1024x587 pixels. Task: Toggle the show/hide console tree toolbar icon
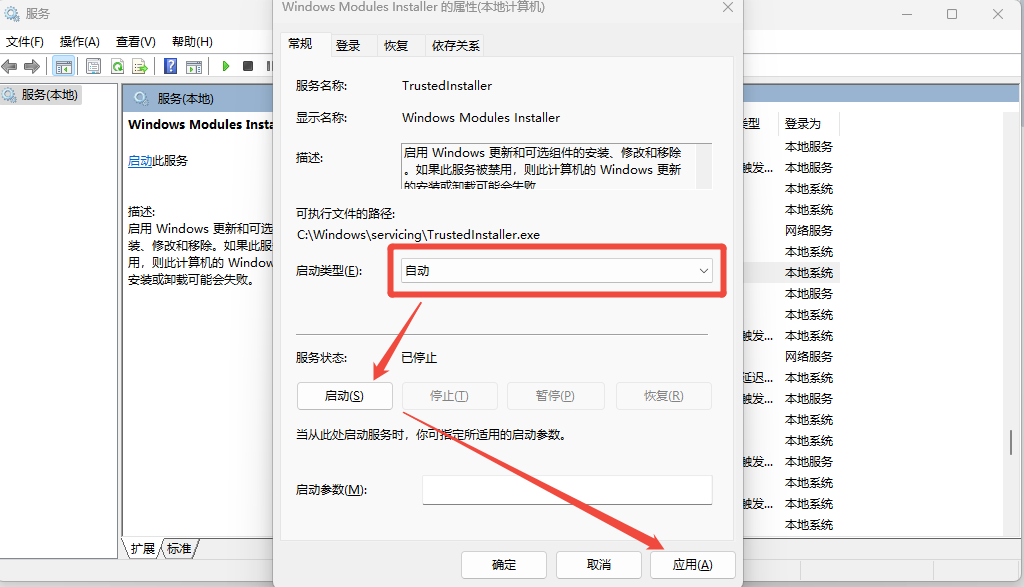point(63,66)
